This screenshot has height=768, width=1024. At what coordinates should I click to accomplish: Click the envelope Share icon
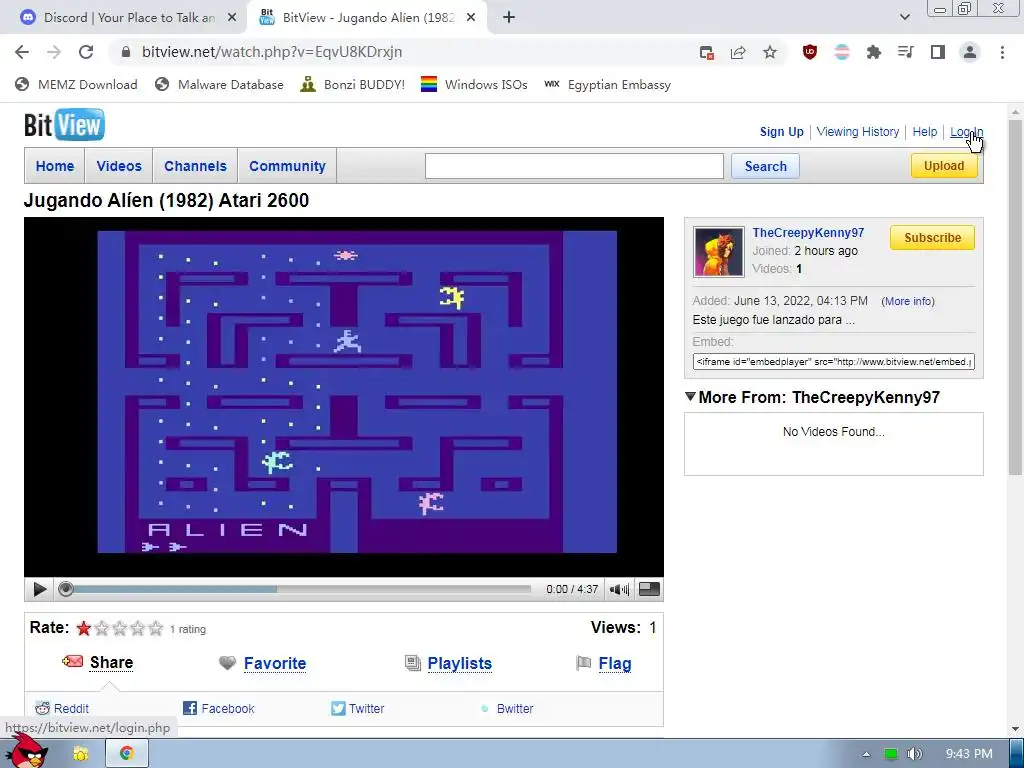(72, 662)
